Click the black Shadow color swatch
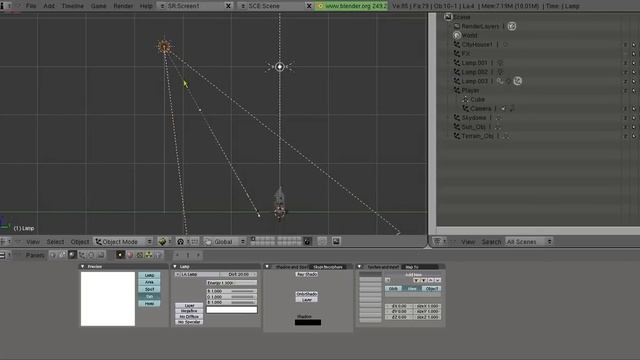 pyautogui.click(x=308, y=322)
